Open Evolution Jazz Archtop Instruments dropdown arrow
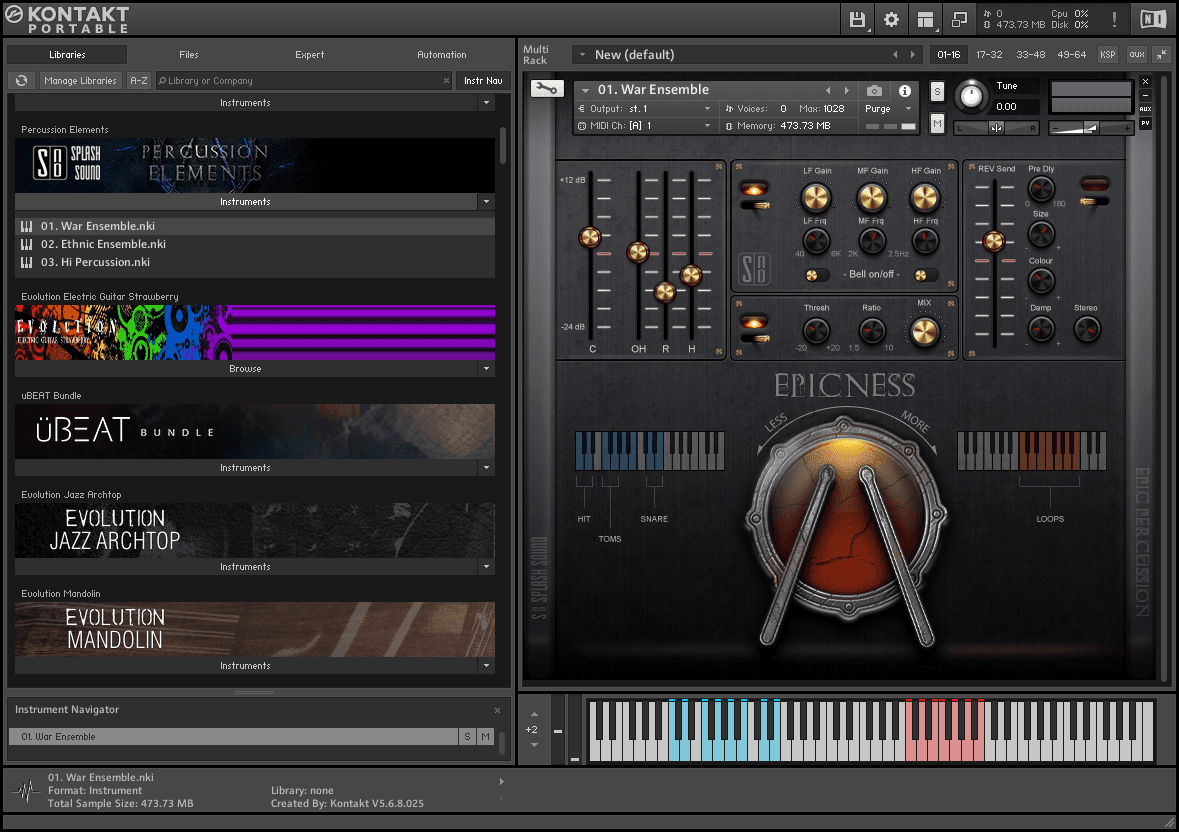This screenshot has height=832, width=1179. 486,567
